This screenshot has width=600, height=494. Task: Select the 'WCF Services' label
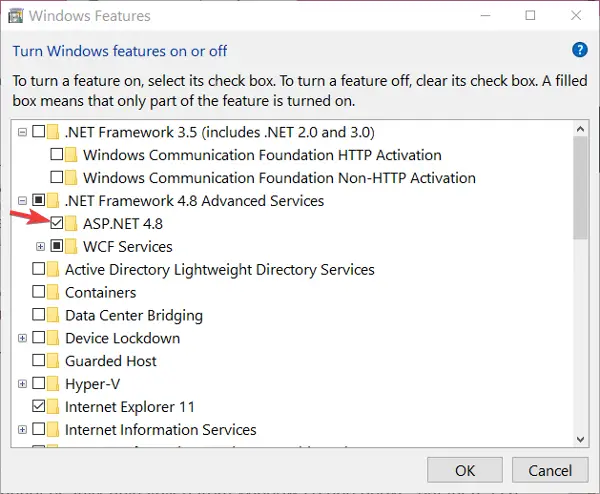128,246
